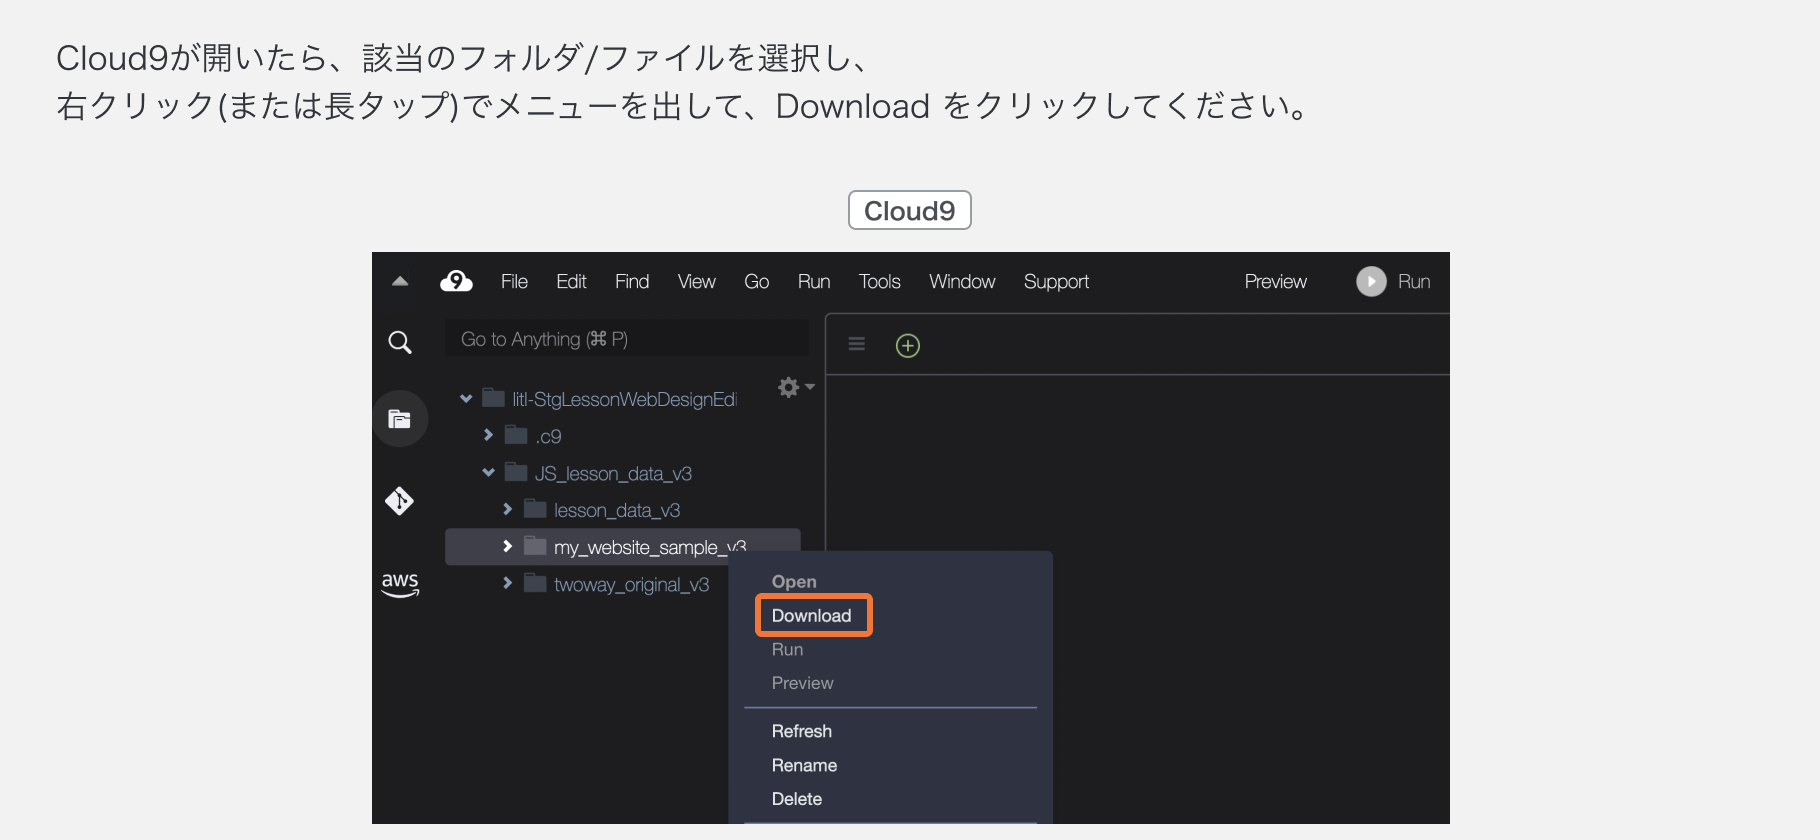This screenshot has height=840, width=1820.
Task: Collapse the root itl-StgLessonWebDesignEdi folder
Action: 466,398
